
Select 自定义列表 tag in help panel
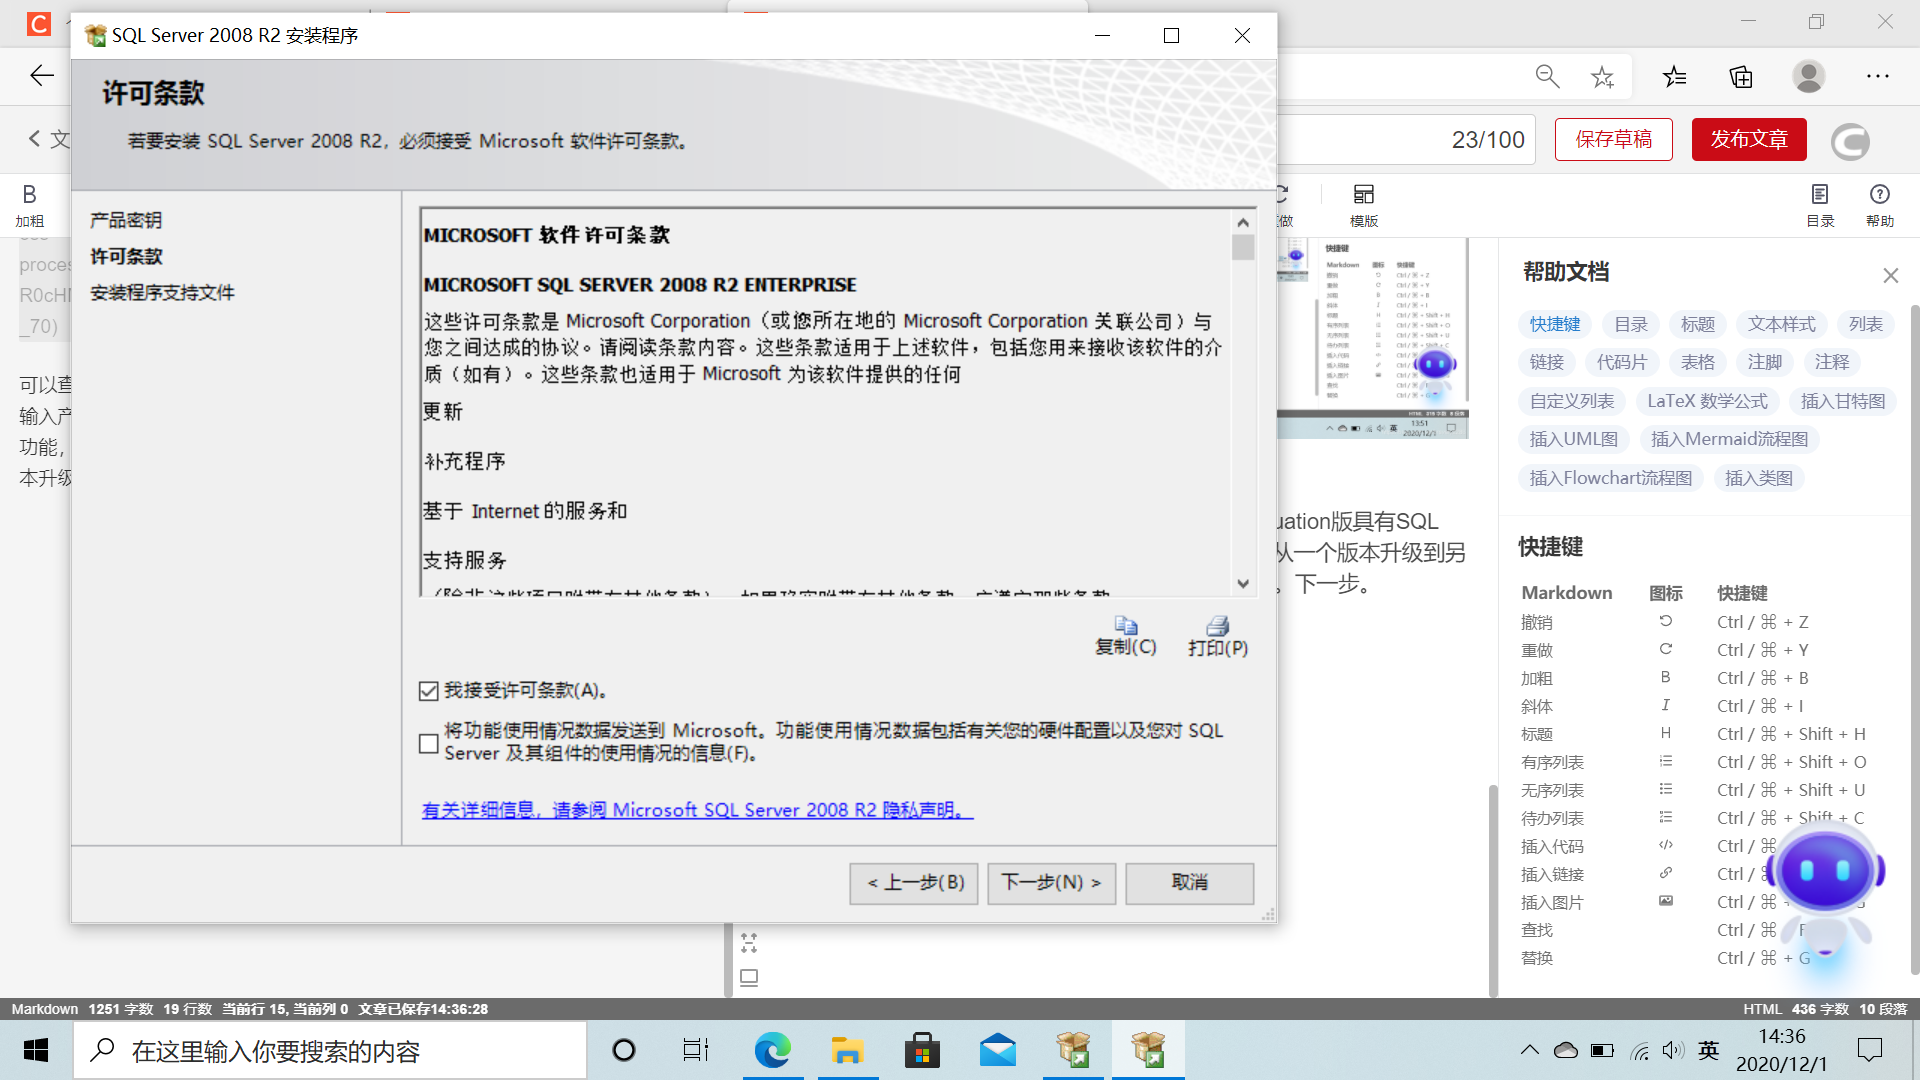click(1572, 401)
